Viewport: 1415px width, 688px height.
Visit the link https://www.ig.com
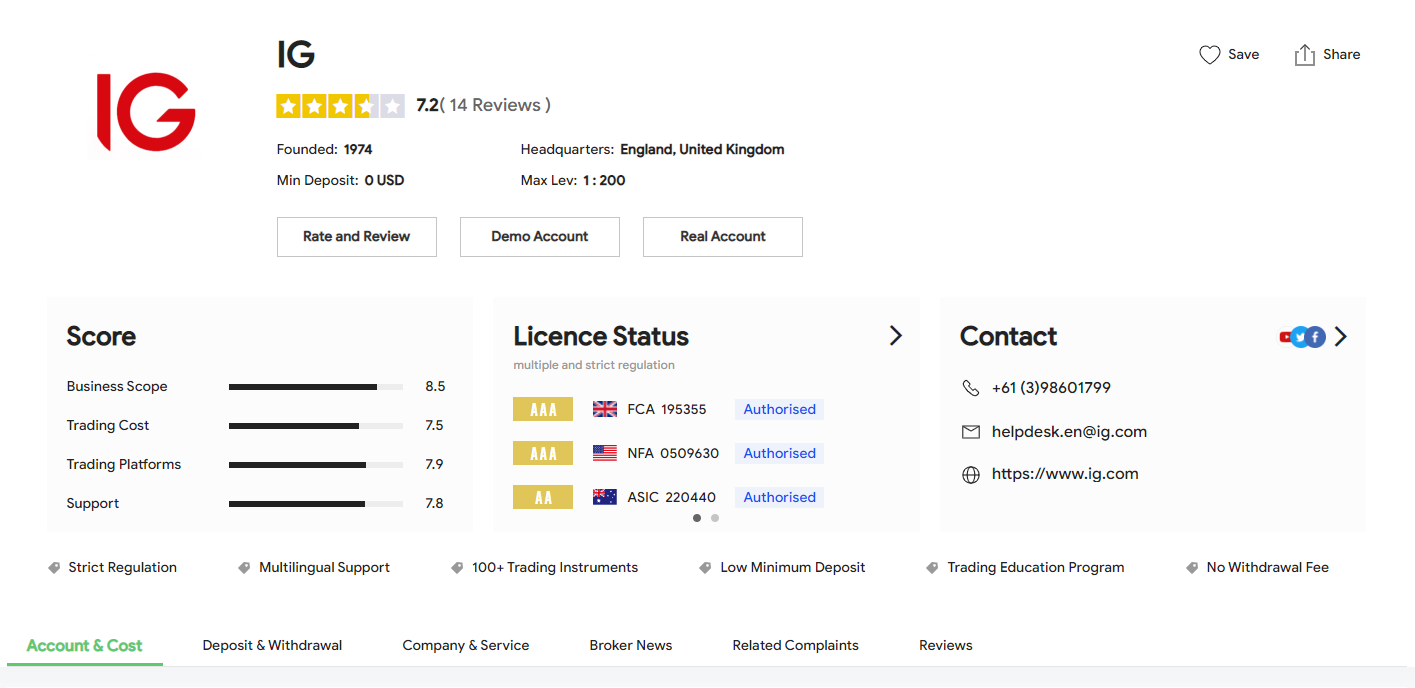click(x=1064, y=474)
